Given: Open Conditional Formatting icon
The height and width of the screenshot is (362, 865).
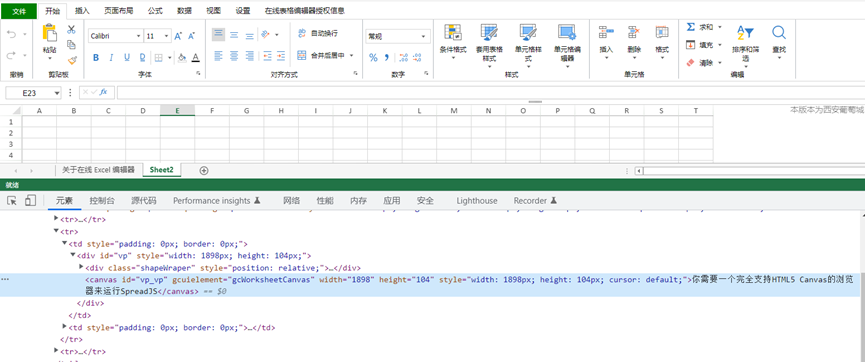Looking at the screenshot, I should point(453,32).
